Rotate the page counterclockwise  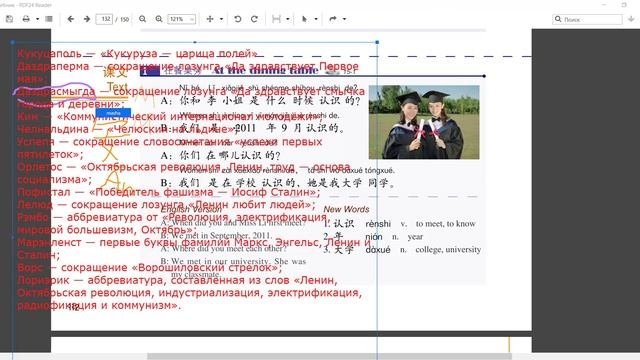pos(238,19)
